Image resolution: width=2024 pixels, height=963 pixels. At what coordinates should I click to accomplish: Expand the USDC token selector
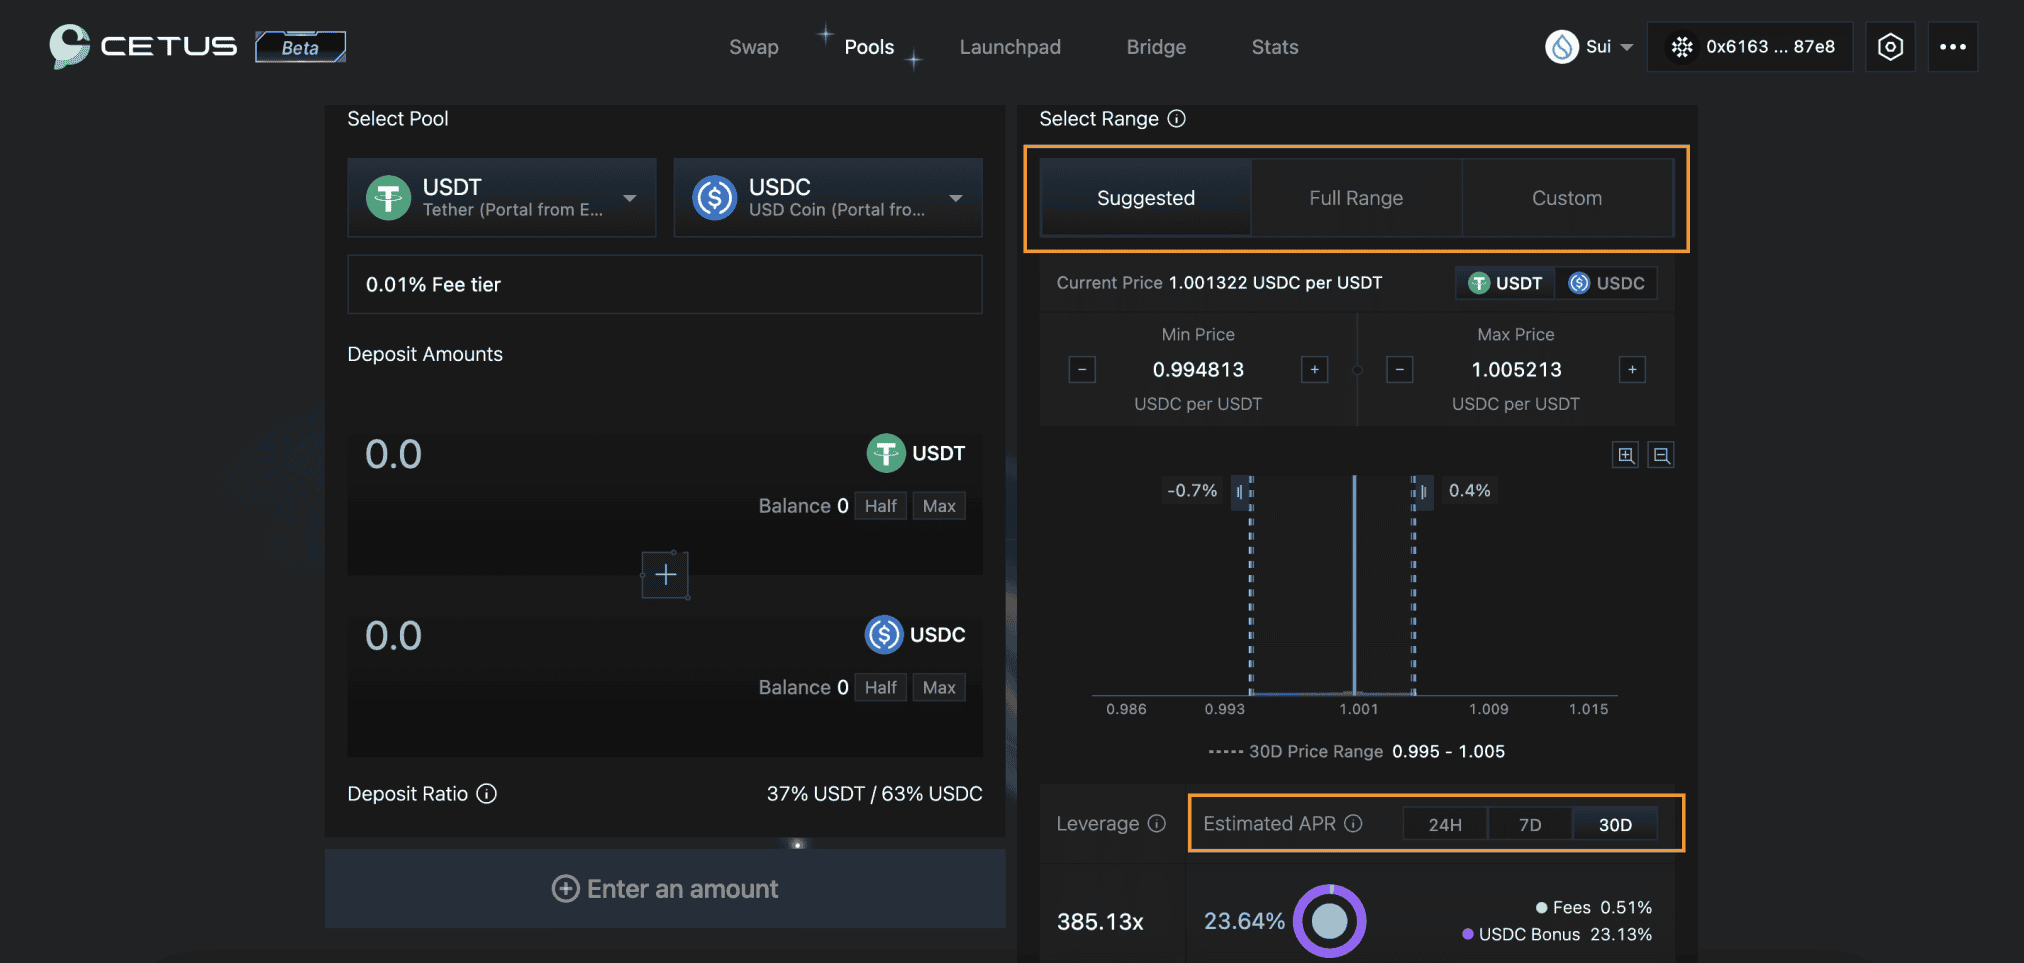[x=828, y=197]
